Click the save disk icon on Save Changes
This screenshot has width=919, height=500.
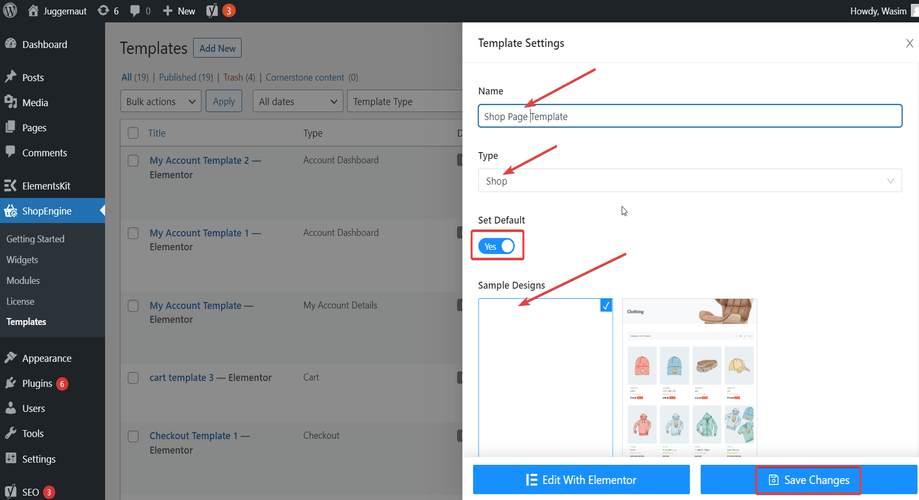[774, 480]
